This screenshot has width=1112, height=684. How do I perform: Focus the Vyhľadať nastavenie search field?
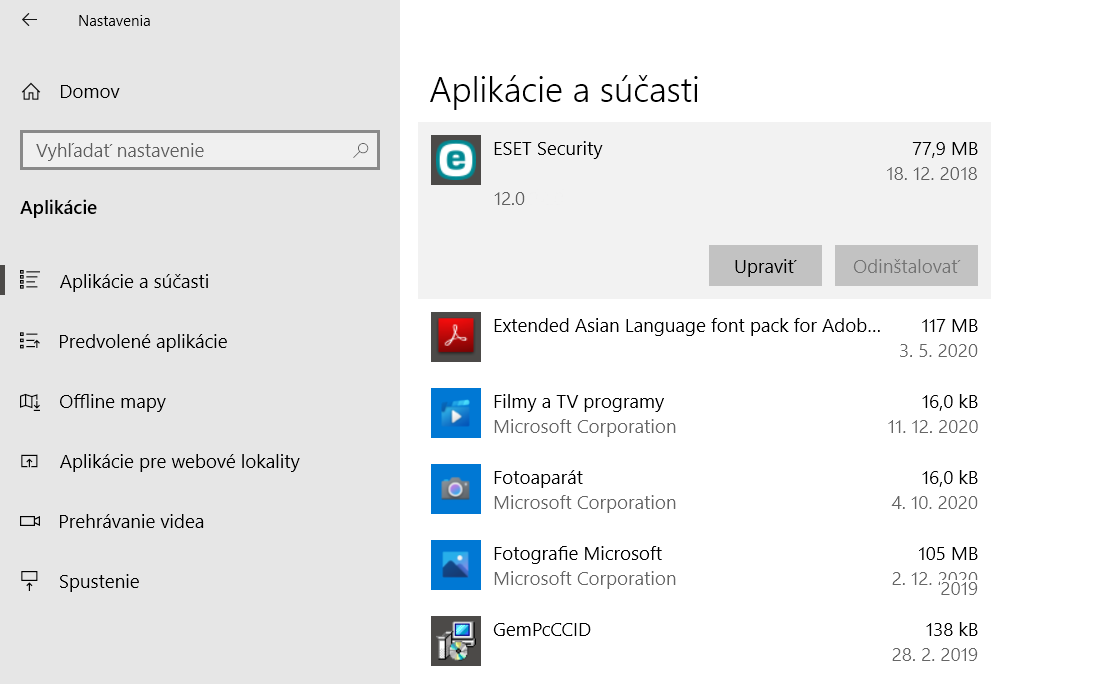(x=200, y=150)
